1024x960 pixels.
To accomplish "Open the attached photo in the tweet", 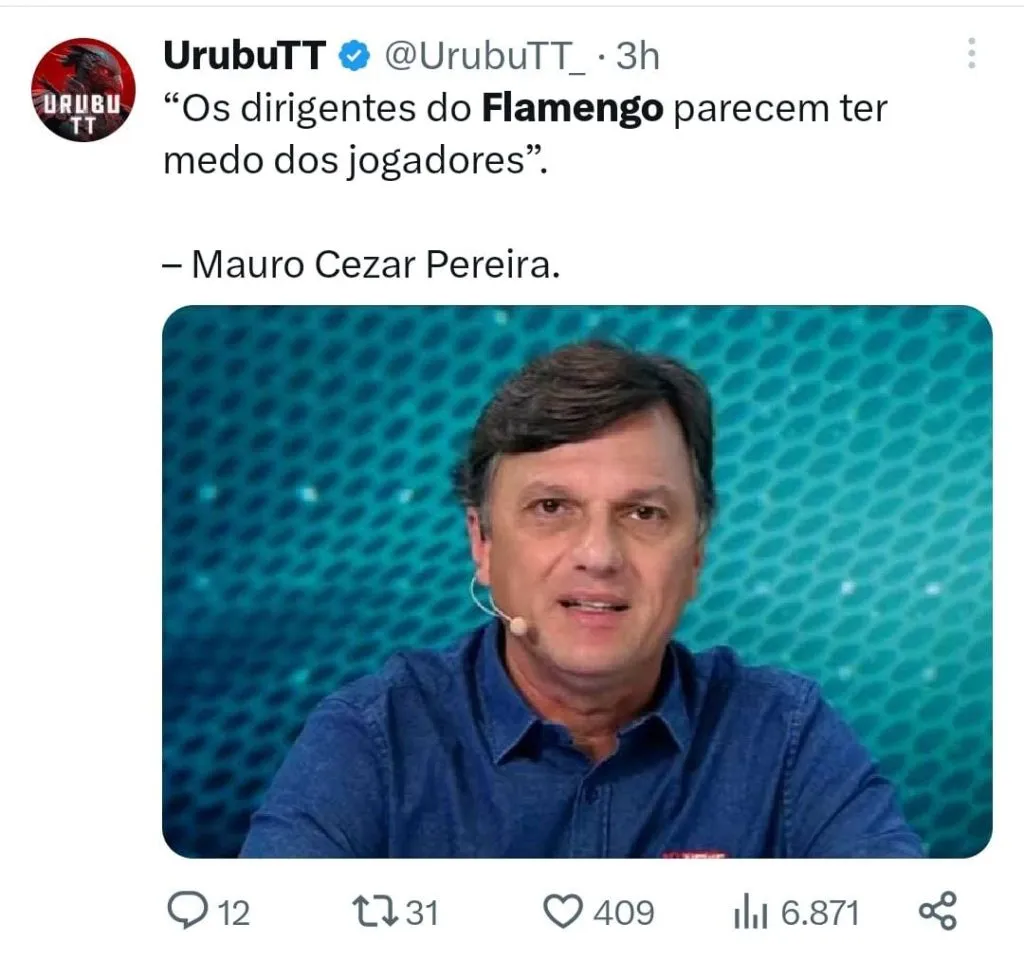I will pyautogui.click(x=577, y=581).
